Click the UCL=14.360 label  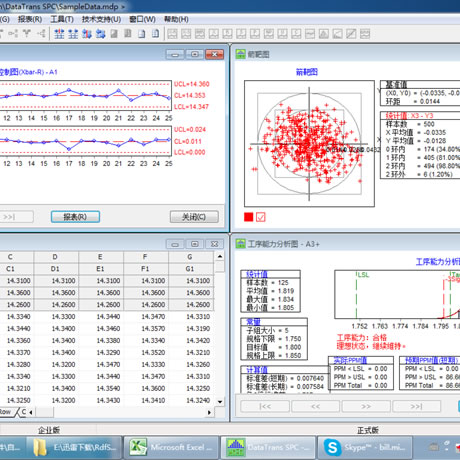point(192,84)
